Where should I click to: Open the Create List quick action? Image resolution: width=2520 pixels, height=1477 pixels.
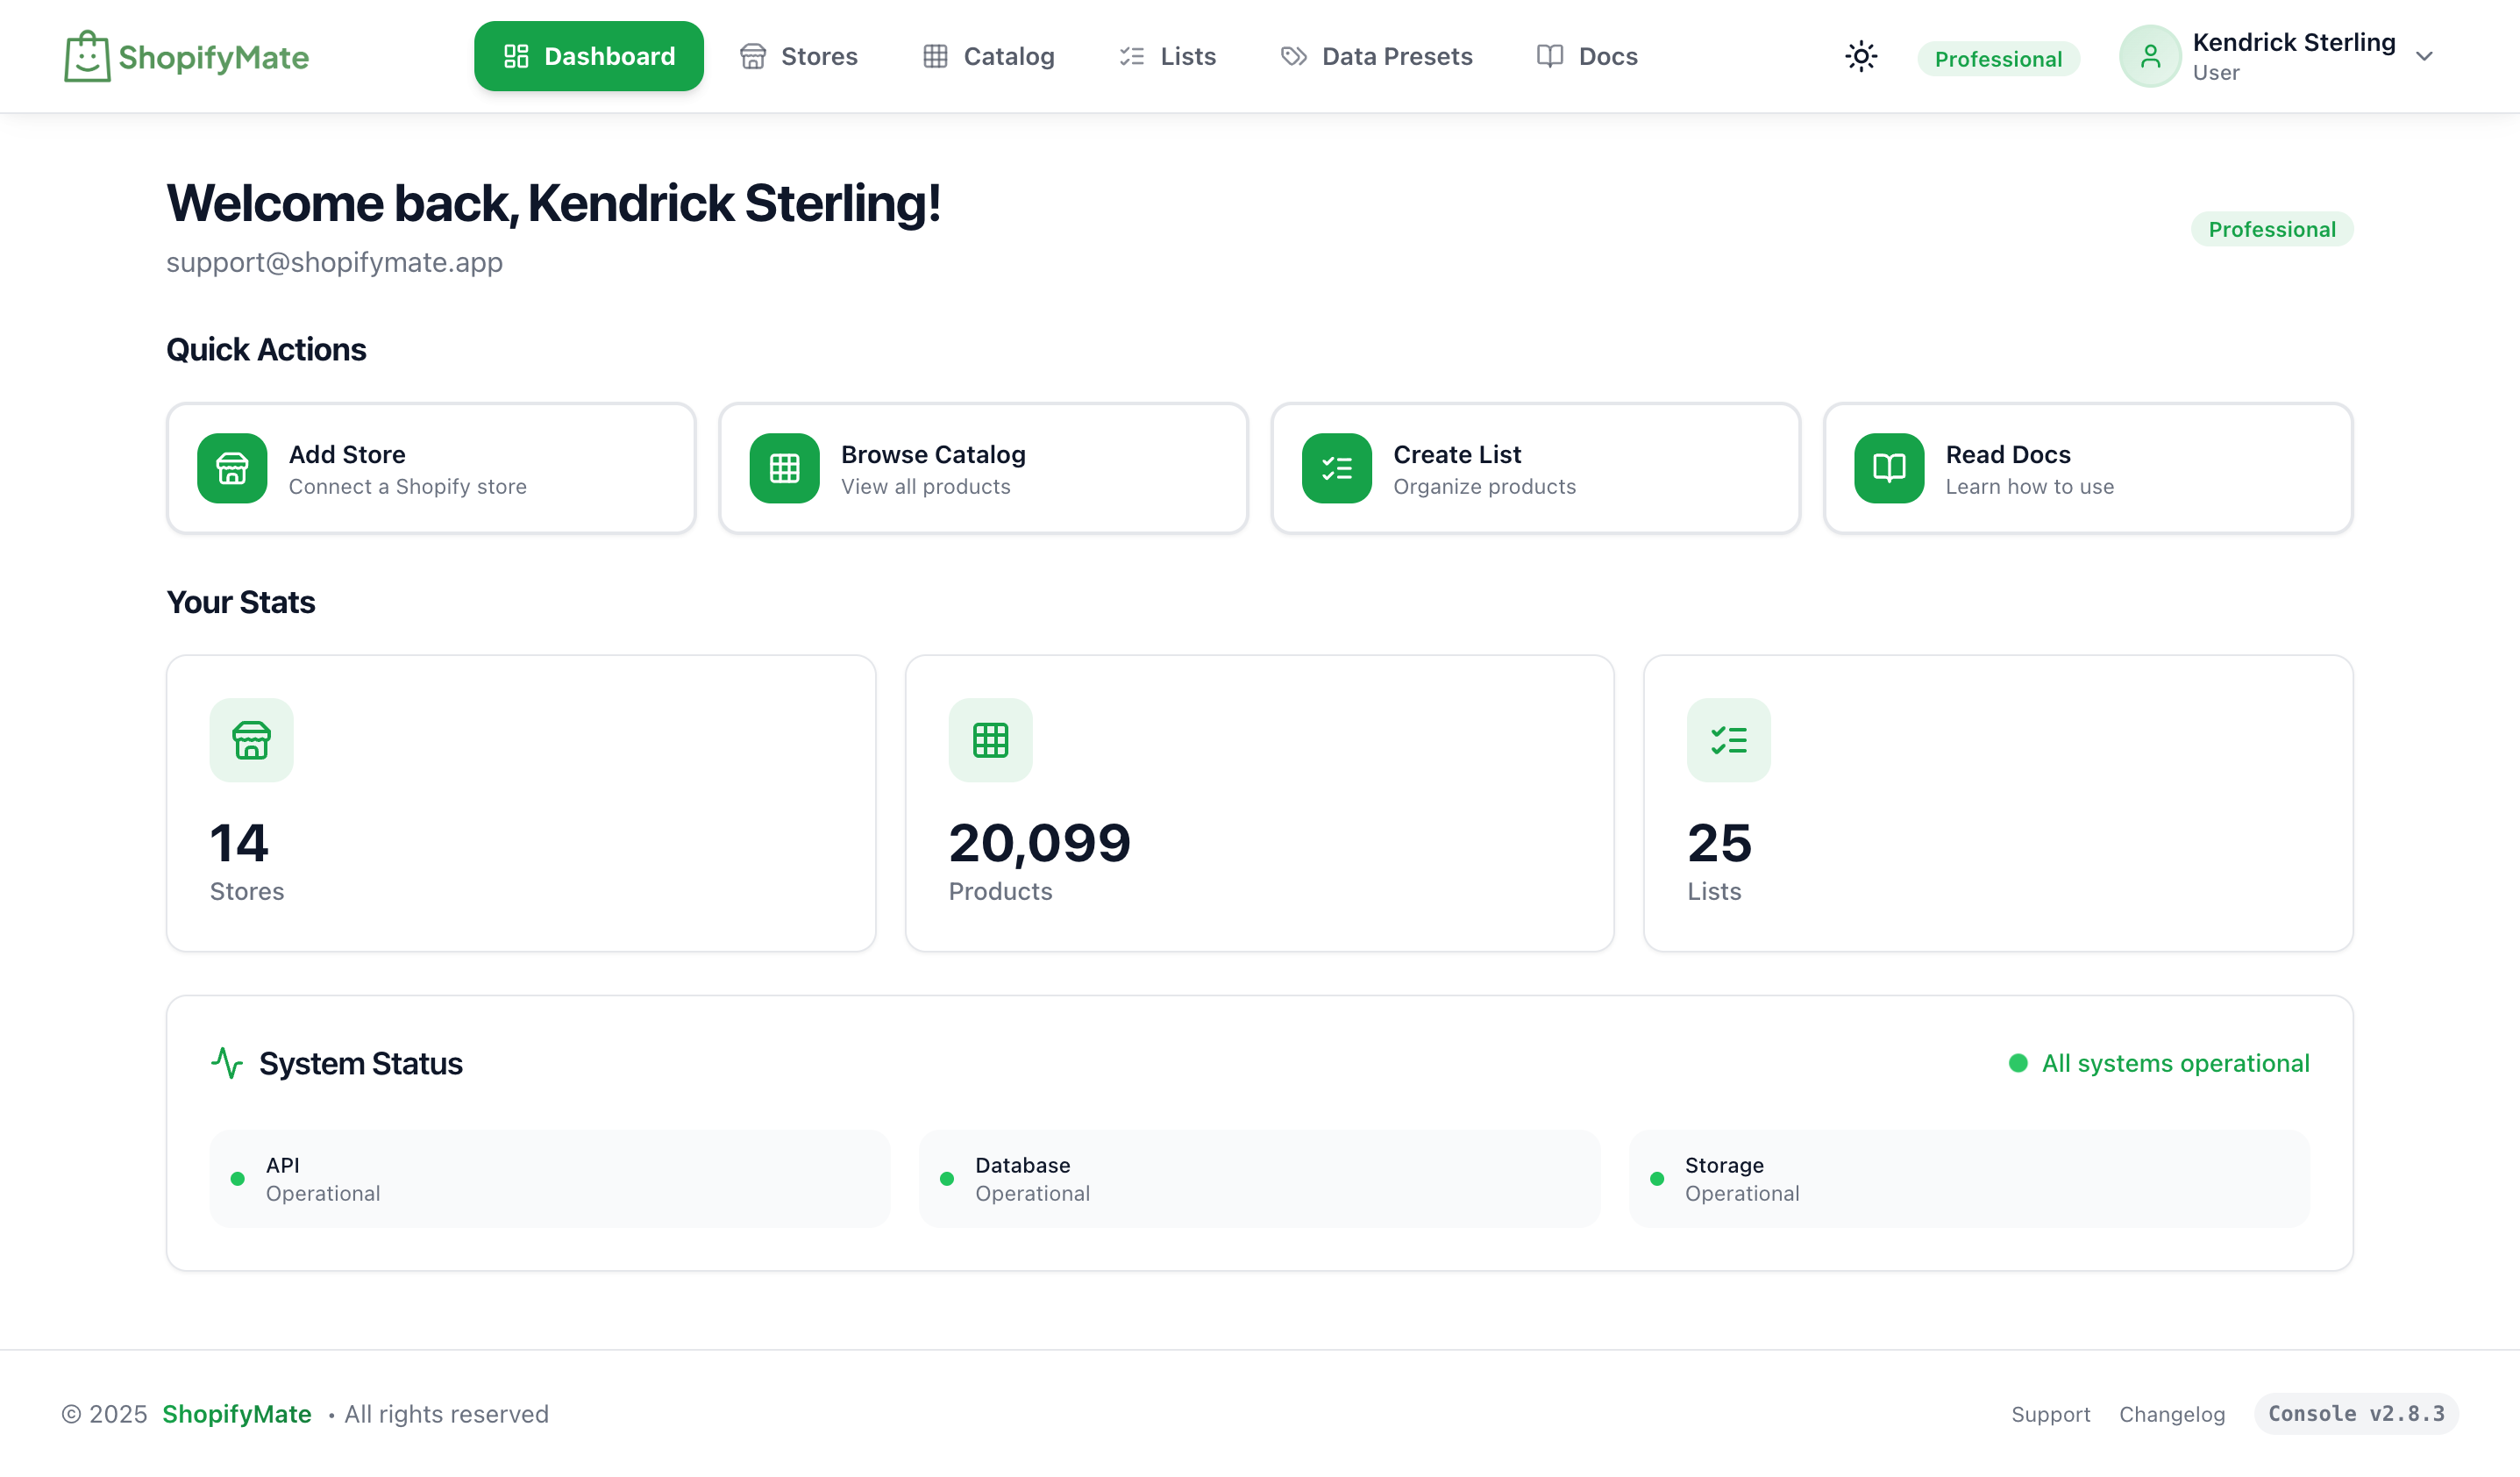[x=1535, y=467]
